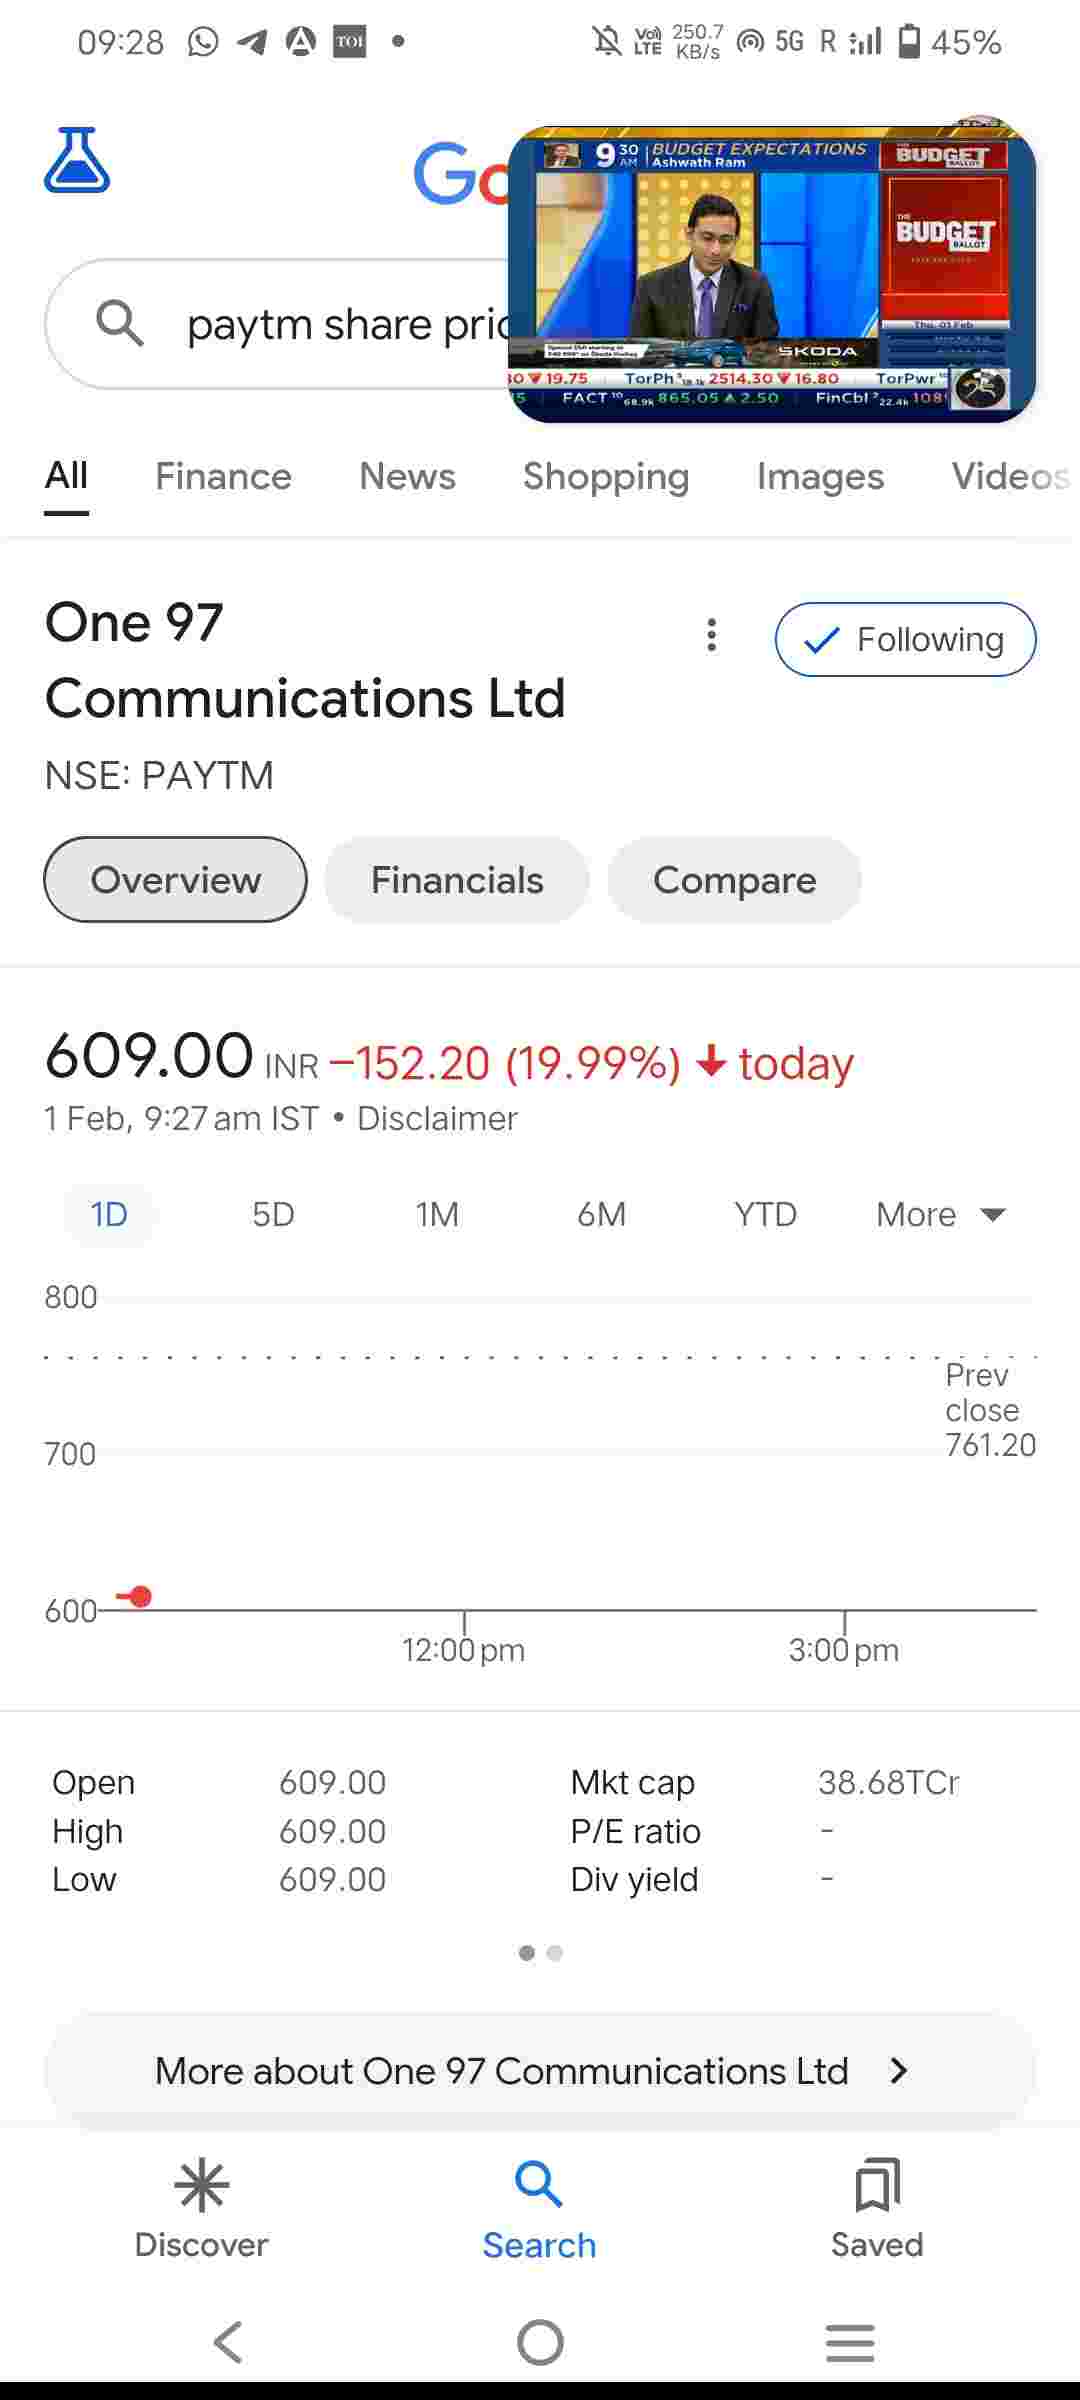Open the Disclaimer link

[437, 1119]
